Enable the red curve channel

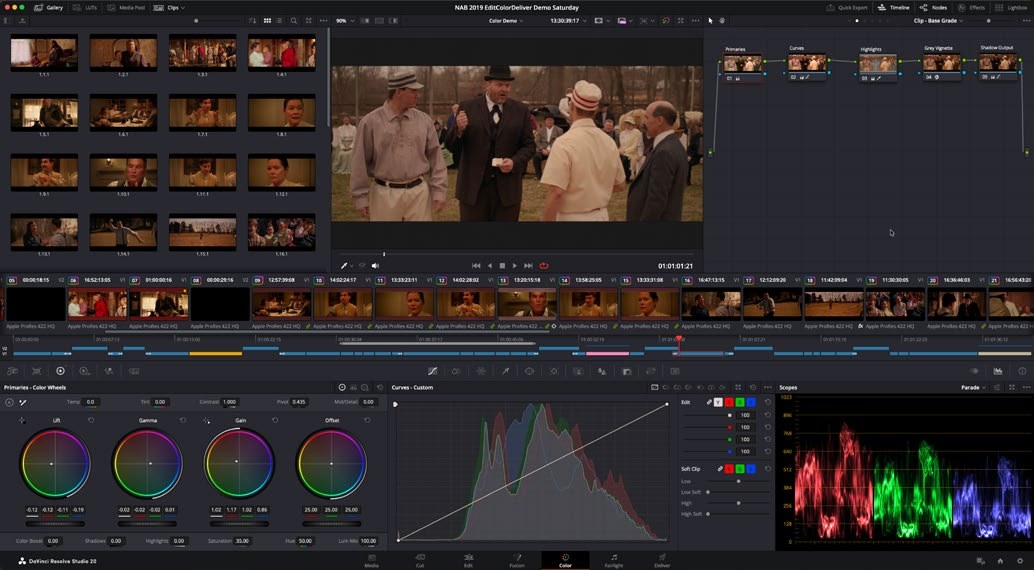729,402
